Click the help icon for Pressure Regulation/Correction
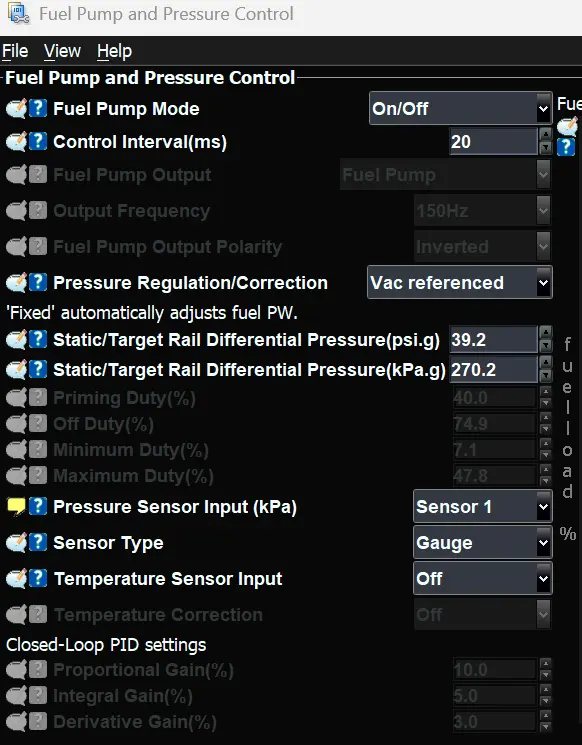 (x=38, y=282)
